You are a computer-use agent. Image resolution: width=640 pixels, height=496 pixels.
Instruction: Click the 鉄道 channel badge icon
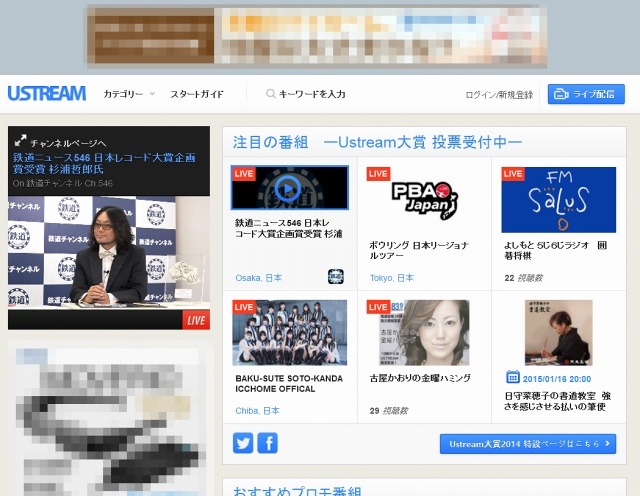(336, 277)
